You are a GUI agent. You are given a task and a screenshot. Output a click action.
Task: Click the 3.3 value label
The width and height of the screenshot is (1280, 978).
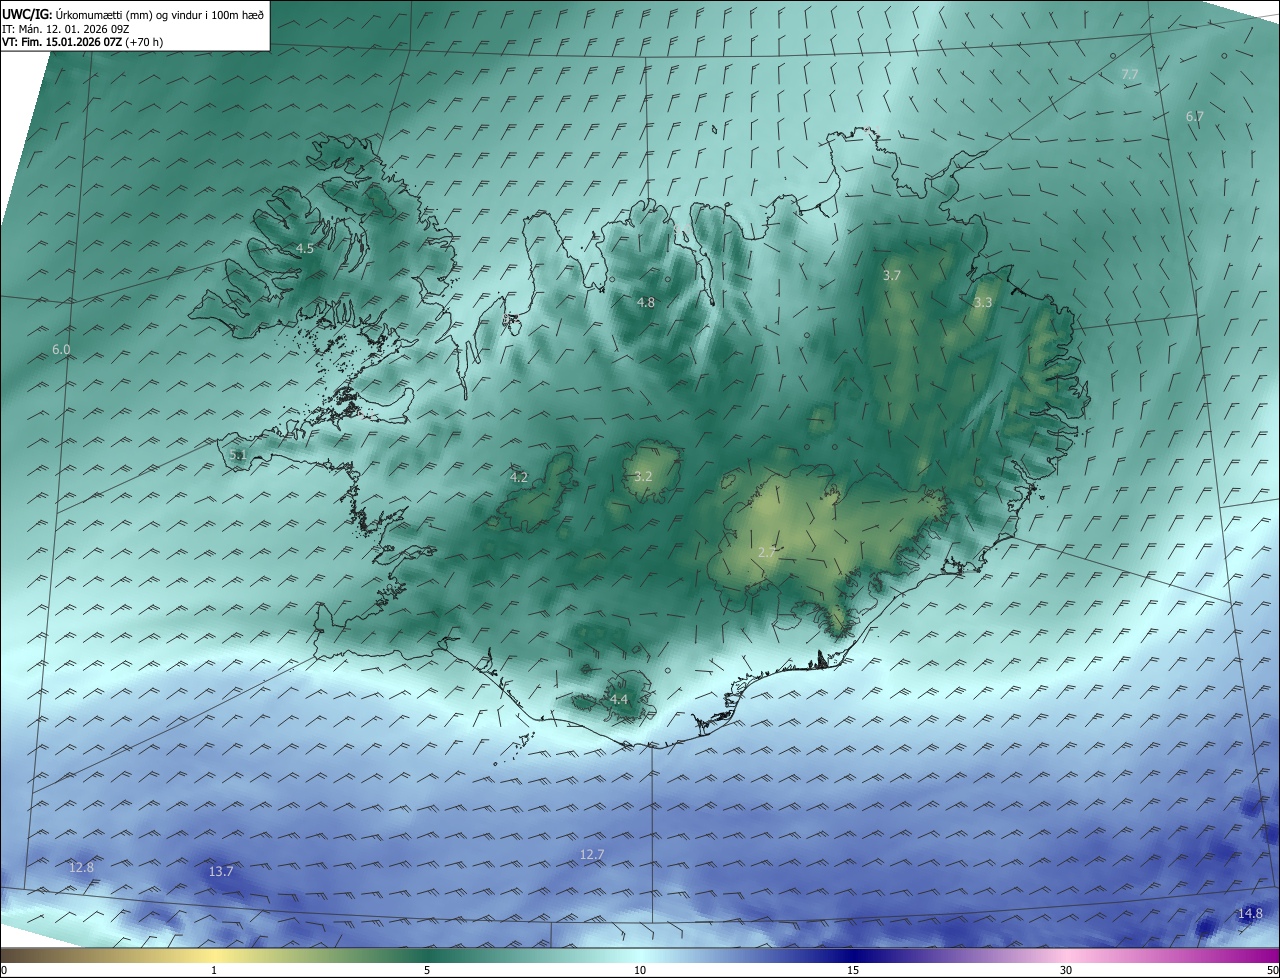coord(983,302)
